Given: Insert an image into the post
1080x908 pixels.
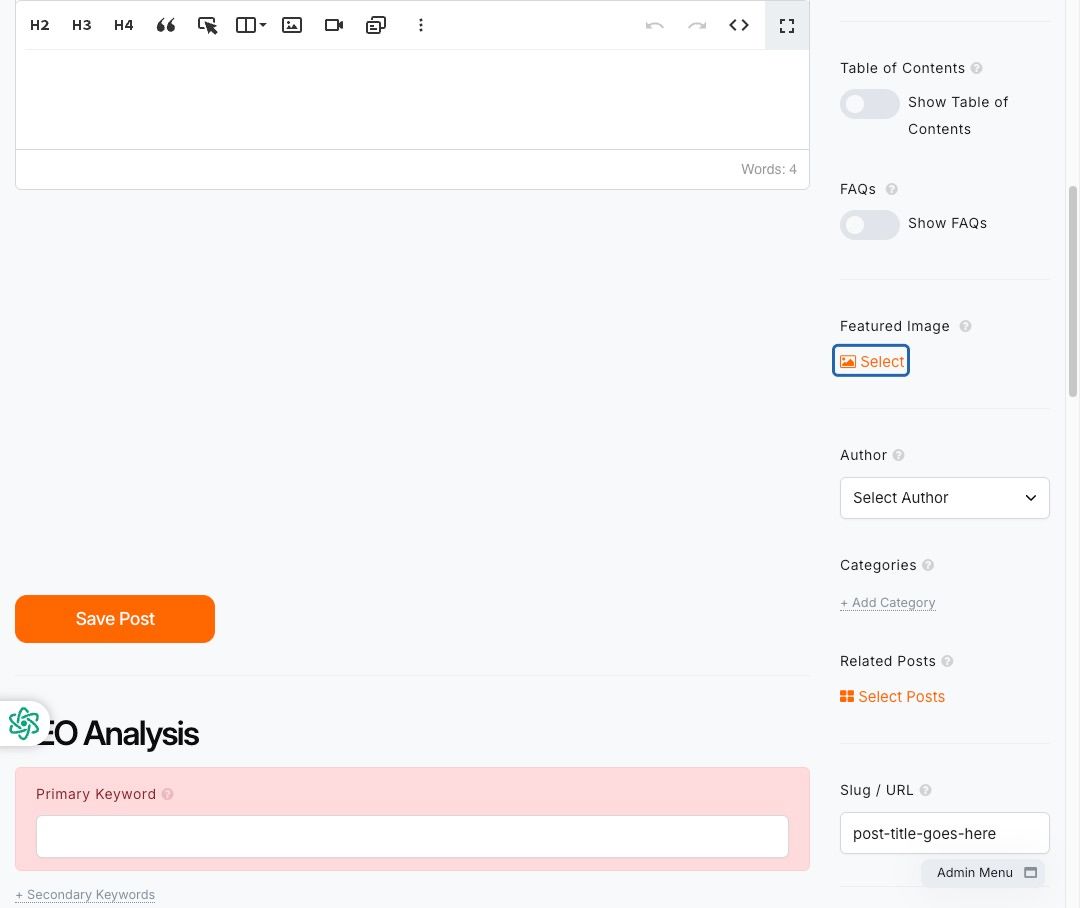Looking at the screenshot, I should (292, 25).
